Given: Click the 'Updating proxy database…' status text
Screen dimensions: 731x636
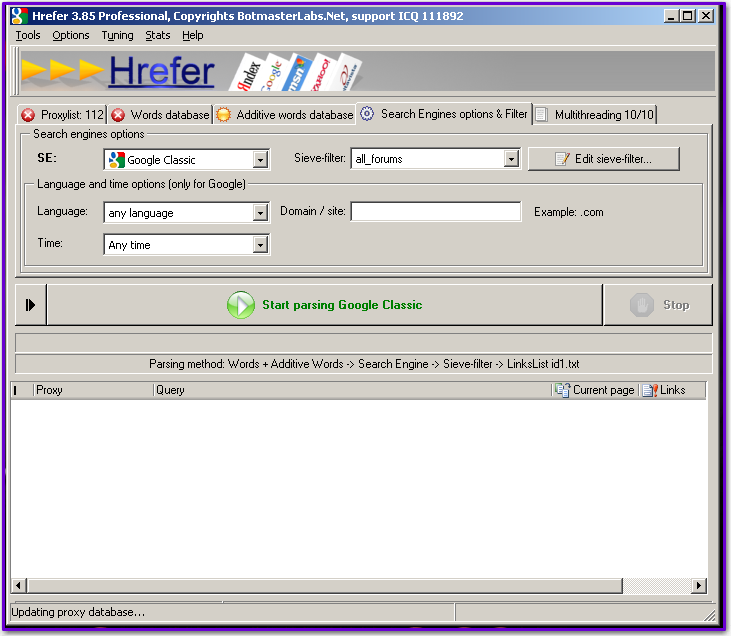Looking at the screenshot, I should (x=78, y=612).
